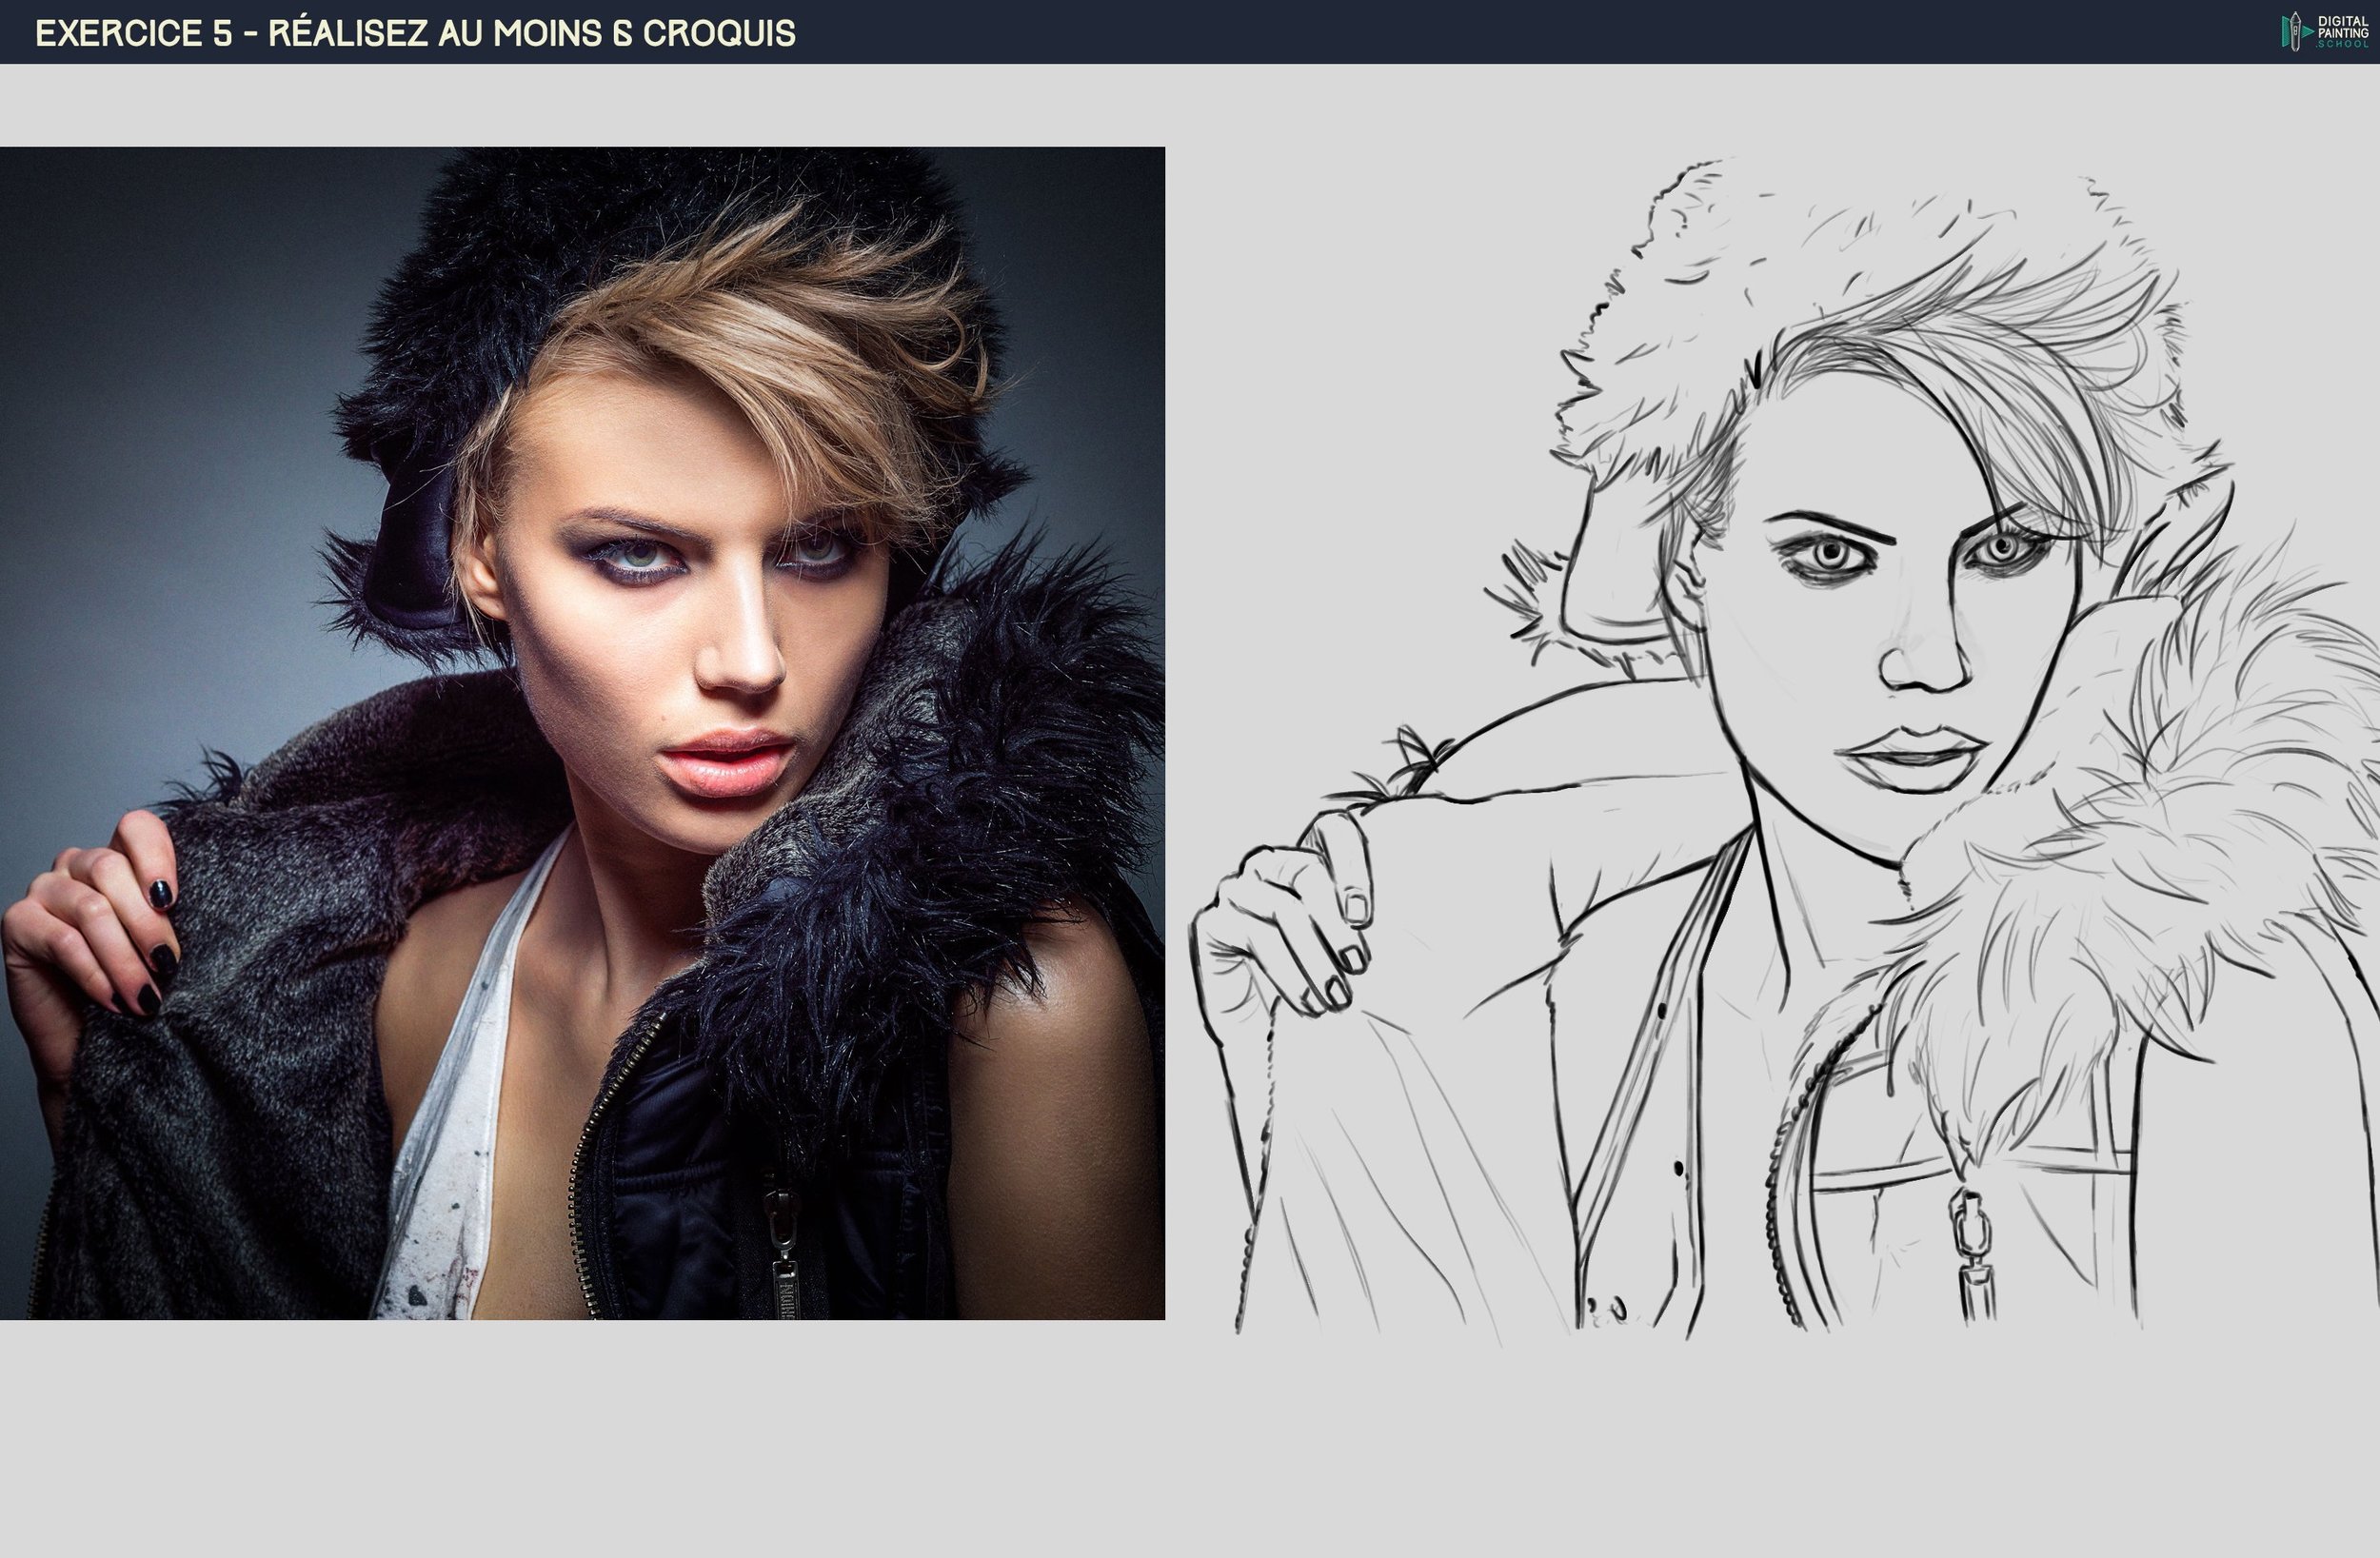Click the '.SCHOOL' text in the logo
Viewport: 2380px width, 1558px height.
click(2342, 44)
